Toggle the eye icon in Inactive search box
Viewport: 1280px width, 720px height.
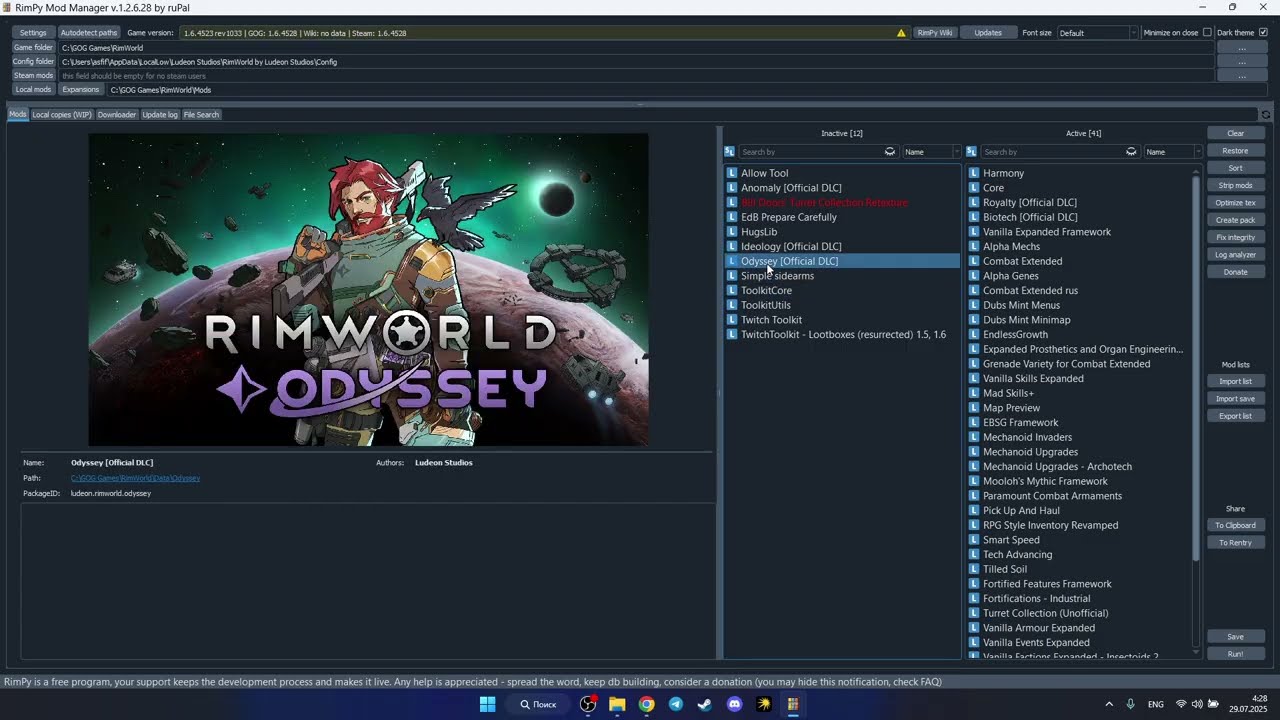click(x=890, y=152)
